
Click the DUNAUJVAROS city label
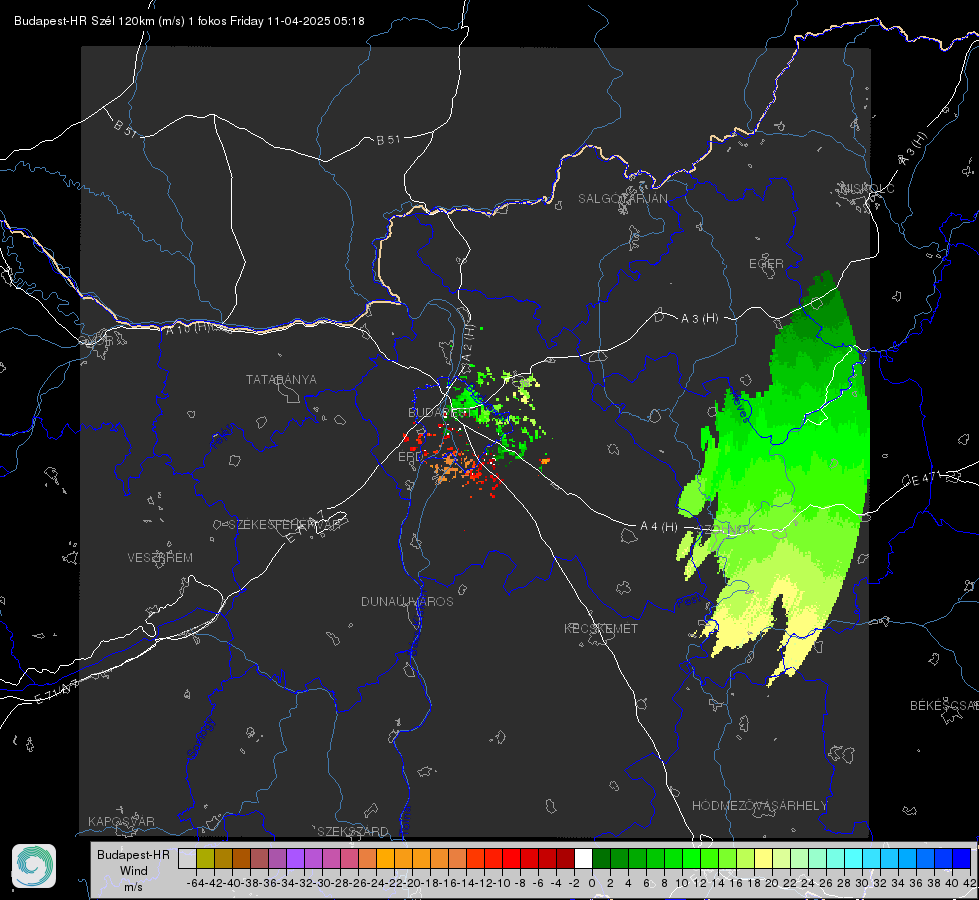(x=407, y=601)
